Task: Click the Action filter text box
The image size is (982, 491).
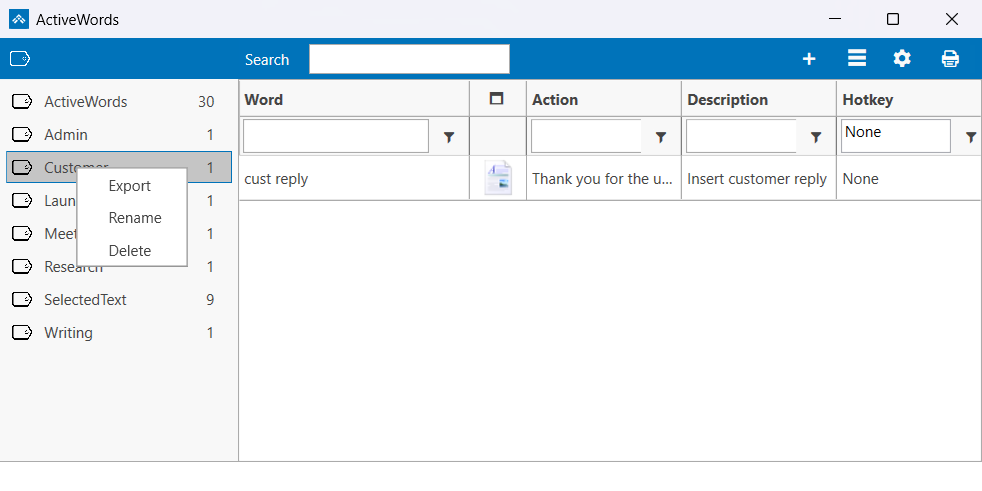Action: click(586, 136)
